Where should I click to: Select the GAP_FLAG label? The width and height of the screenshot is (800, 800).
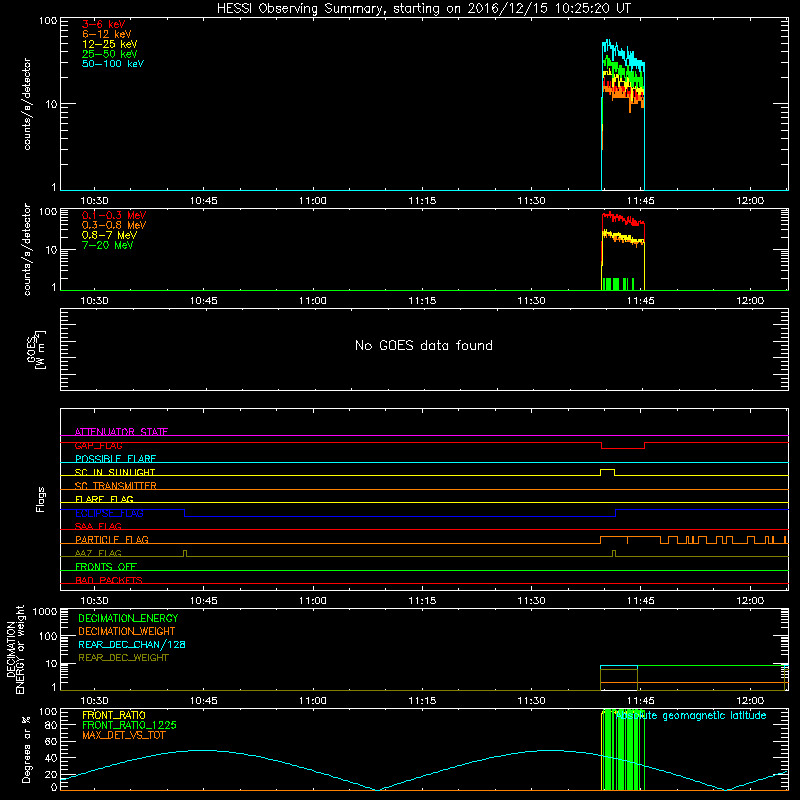pos(98,445)
